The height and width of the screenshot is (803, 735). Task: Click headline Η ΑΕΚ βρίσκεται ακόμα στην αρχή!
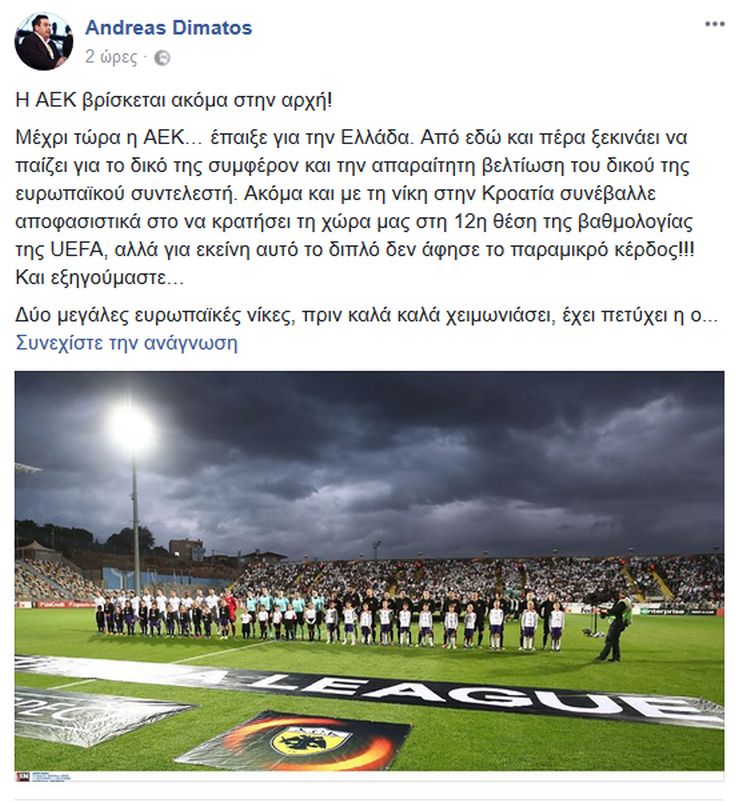click(x=174, y=100)
